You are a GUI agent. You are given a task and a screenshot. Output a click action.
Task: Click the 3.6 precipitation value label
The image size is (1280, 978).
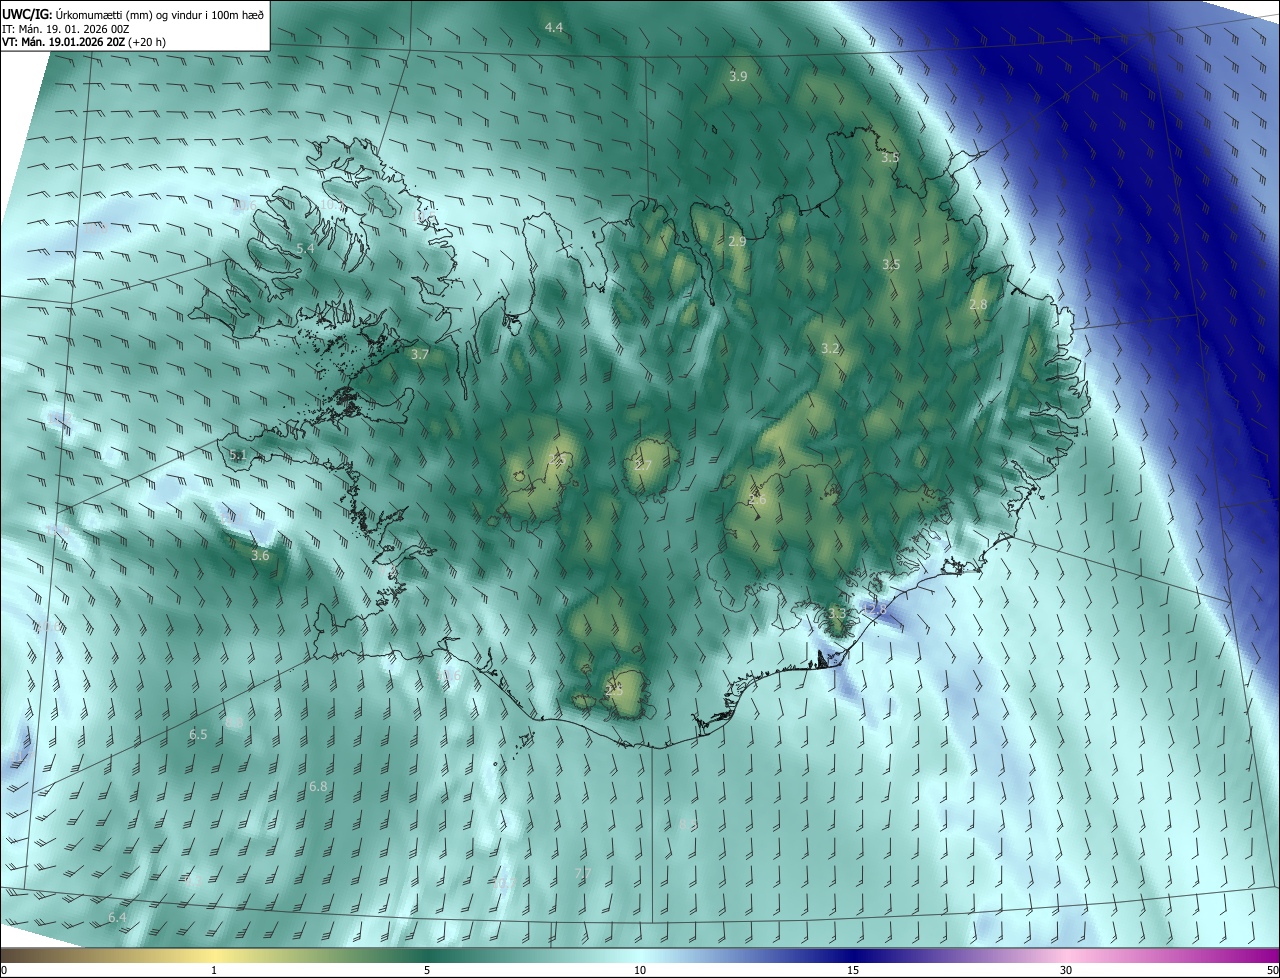point(260,555)
